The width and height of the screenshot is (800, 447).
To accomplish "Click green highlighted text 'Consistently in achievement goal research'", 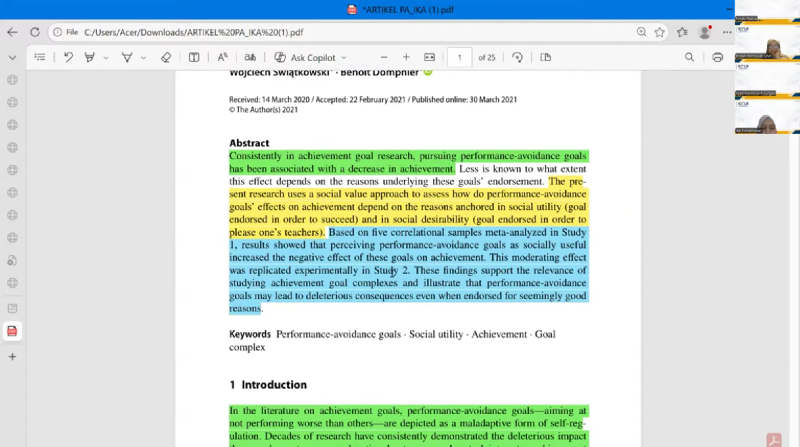I will pyautogui.click(x=321, y=156).
